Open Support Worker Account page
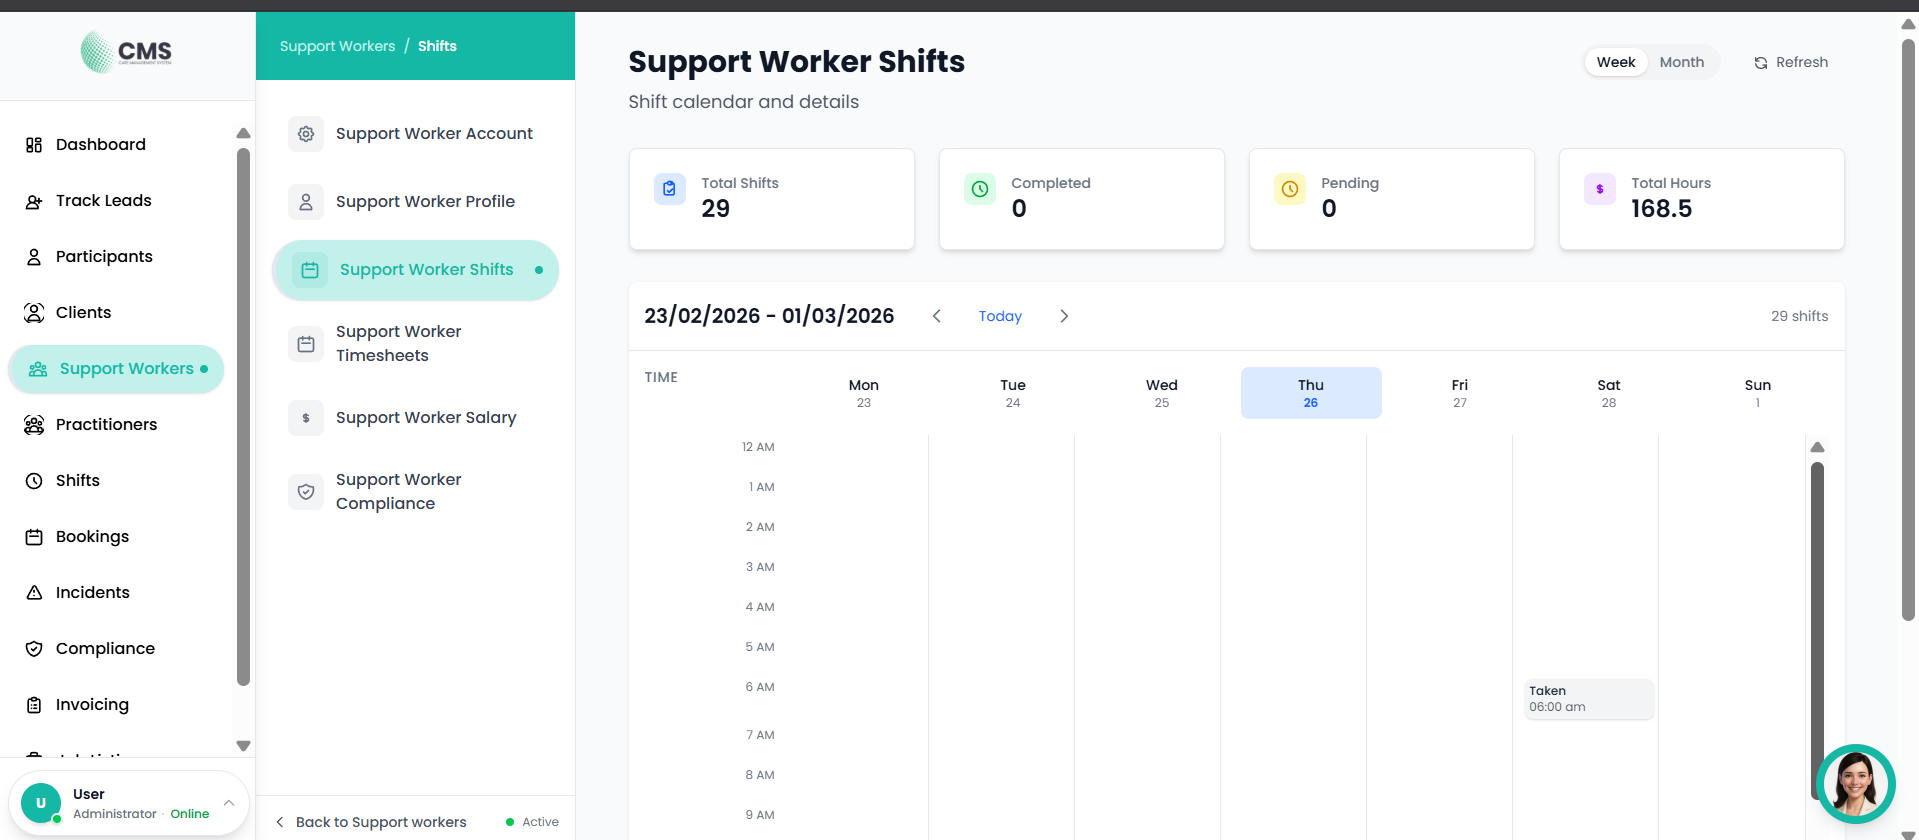The width and height of the screenshot is (1919, 840). 415,134
